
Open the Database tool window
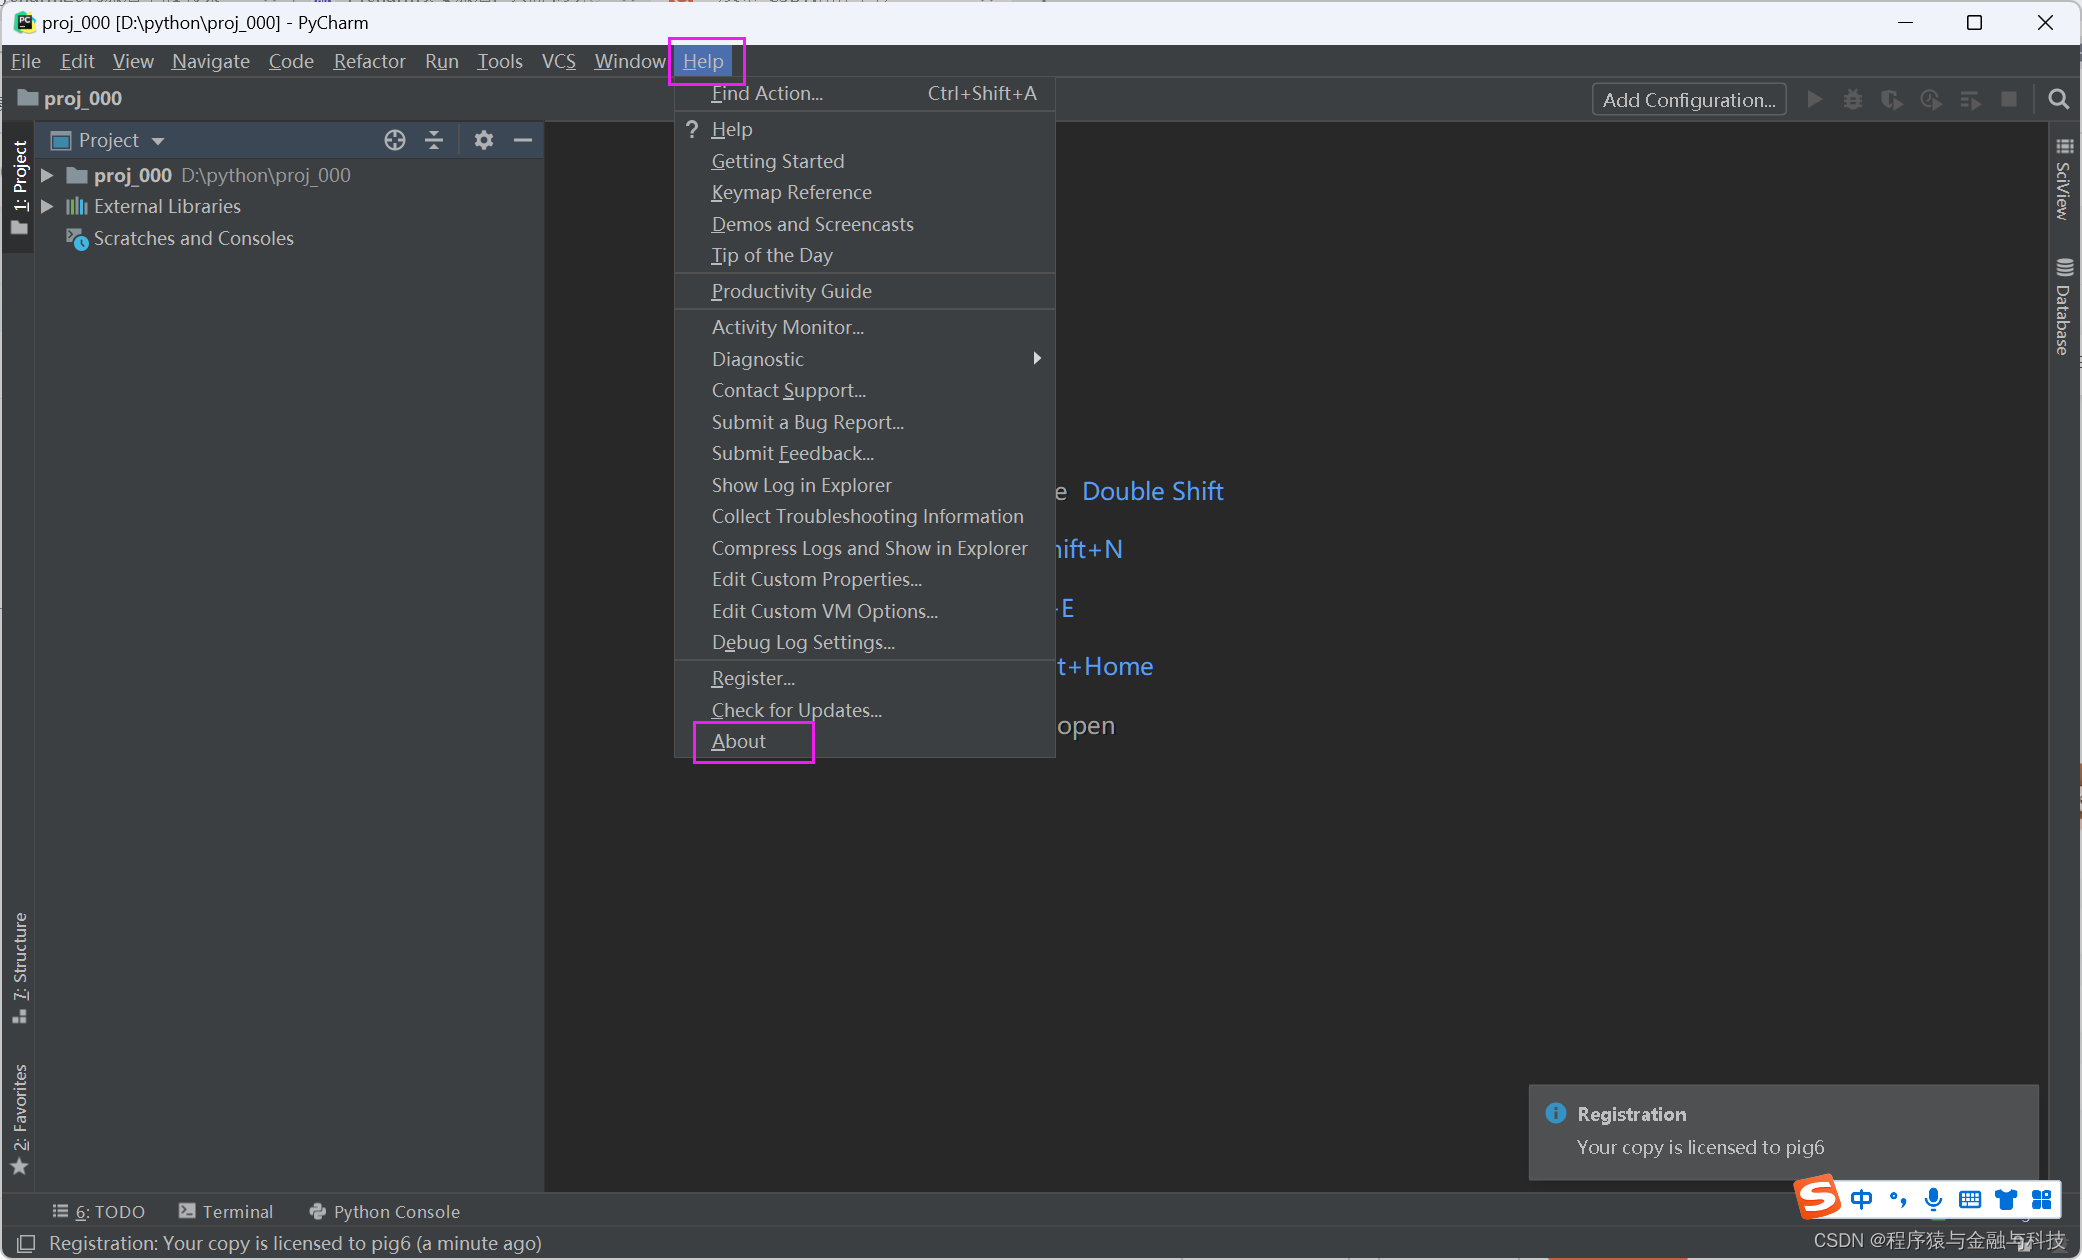point(2066,310)
